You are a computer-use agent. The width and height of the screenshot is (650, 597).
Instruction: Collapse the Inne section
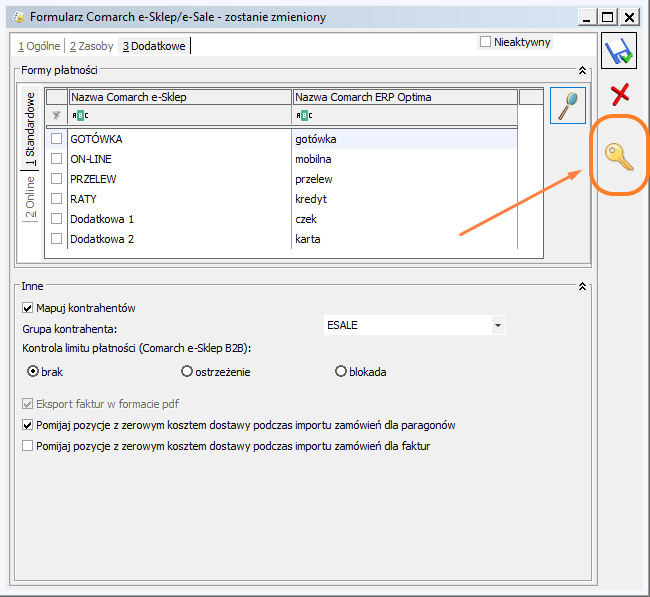point(582,286)
